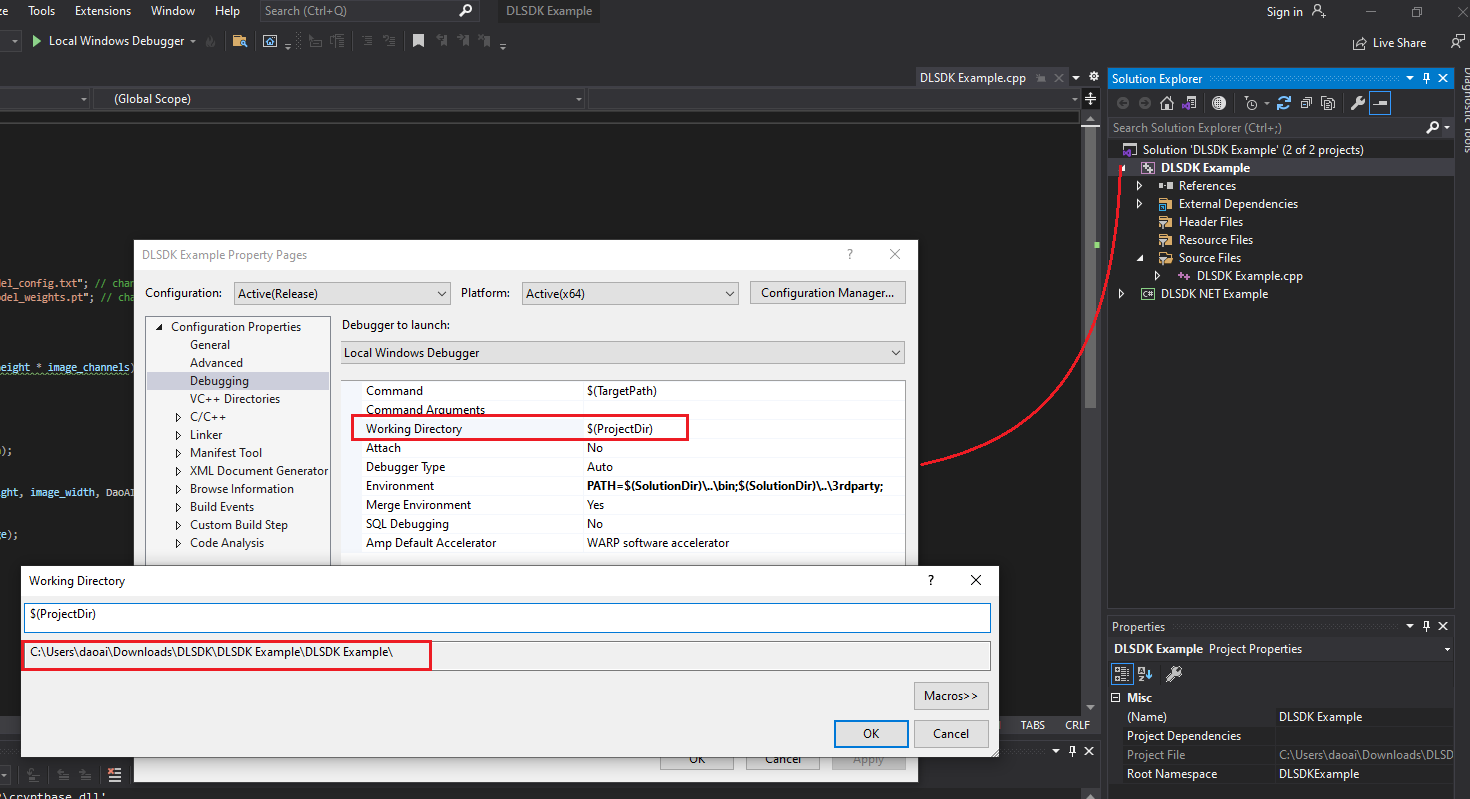
Task: Click OK in Working Directory dialog
Action: tap(871, 733)
